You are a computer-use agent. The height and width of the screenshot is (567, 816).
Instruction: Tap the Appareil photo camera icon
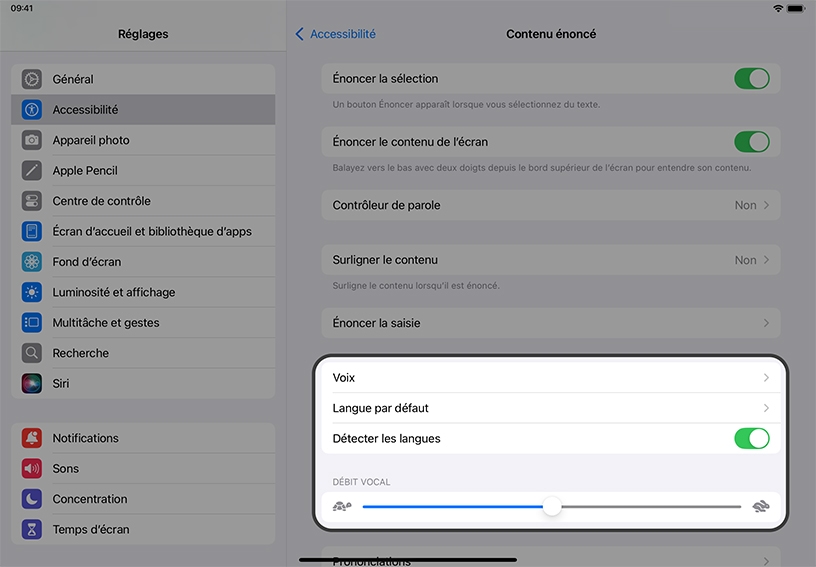click(x=32, y=140)
